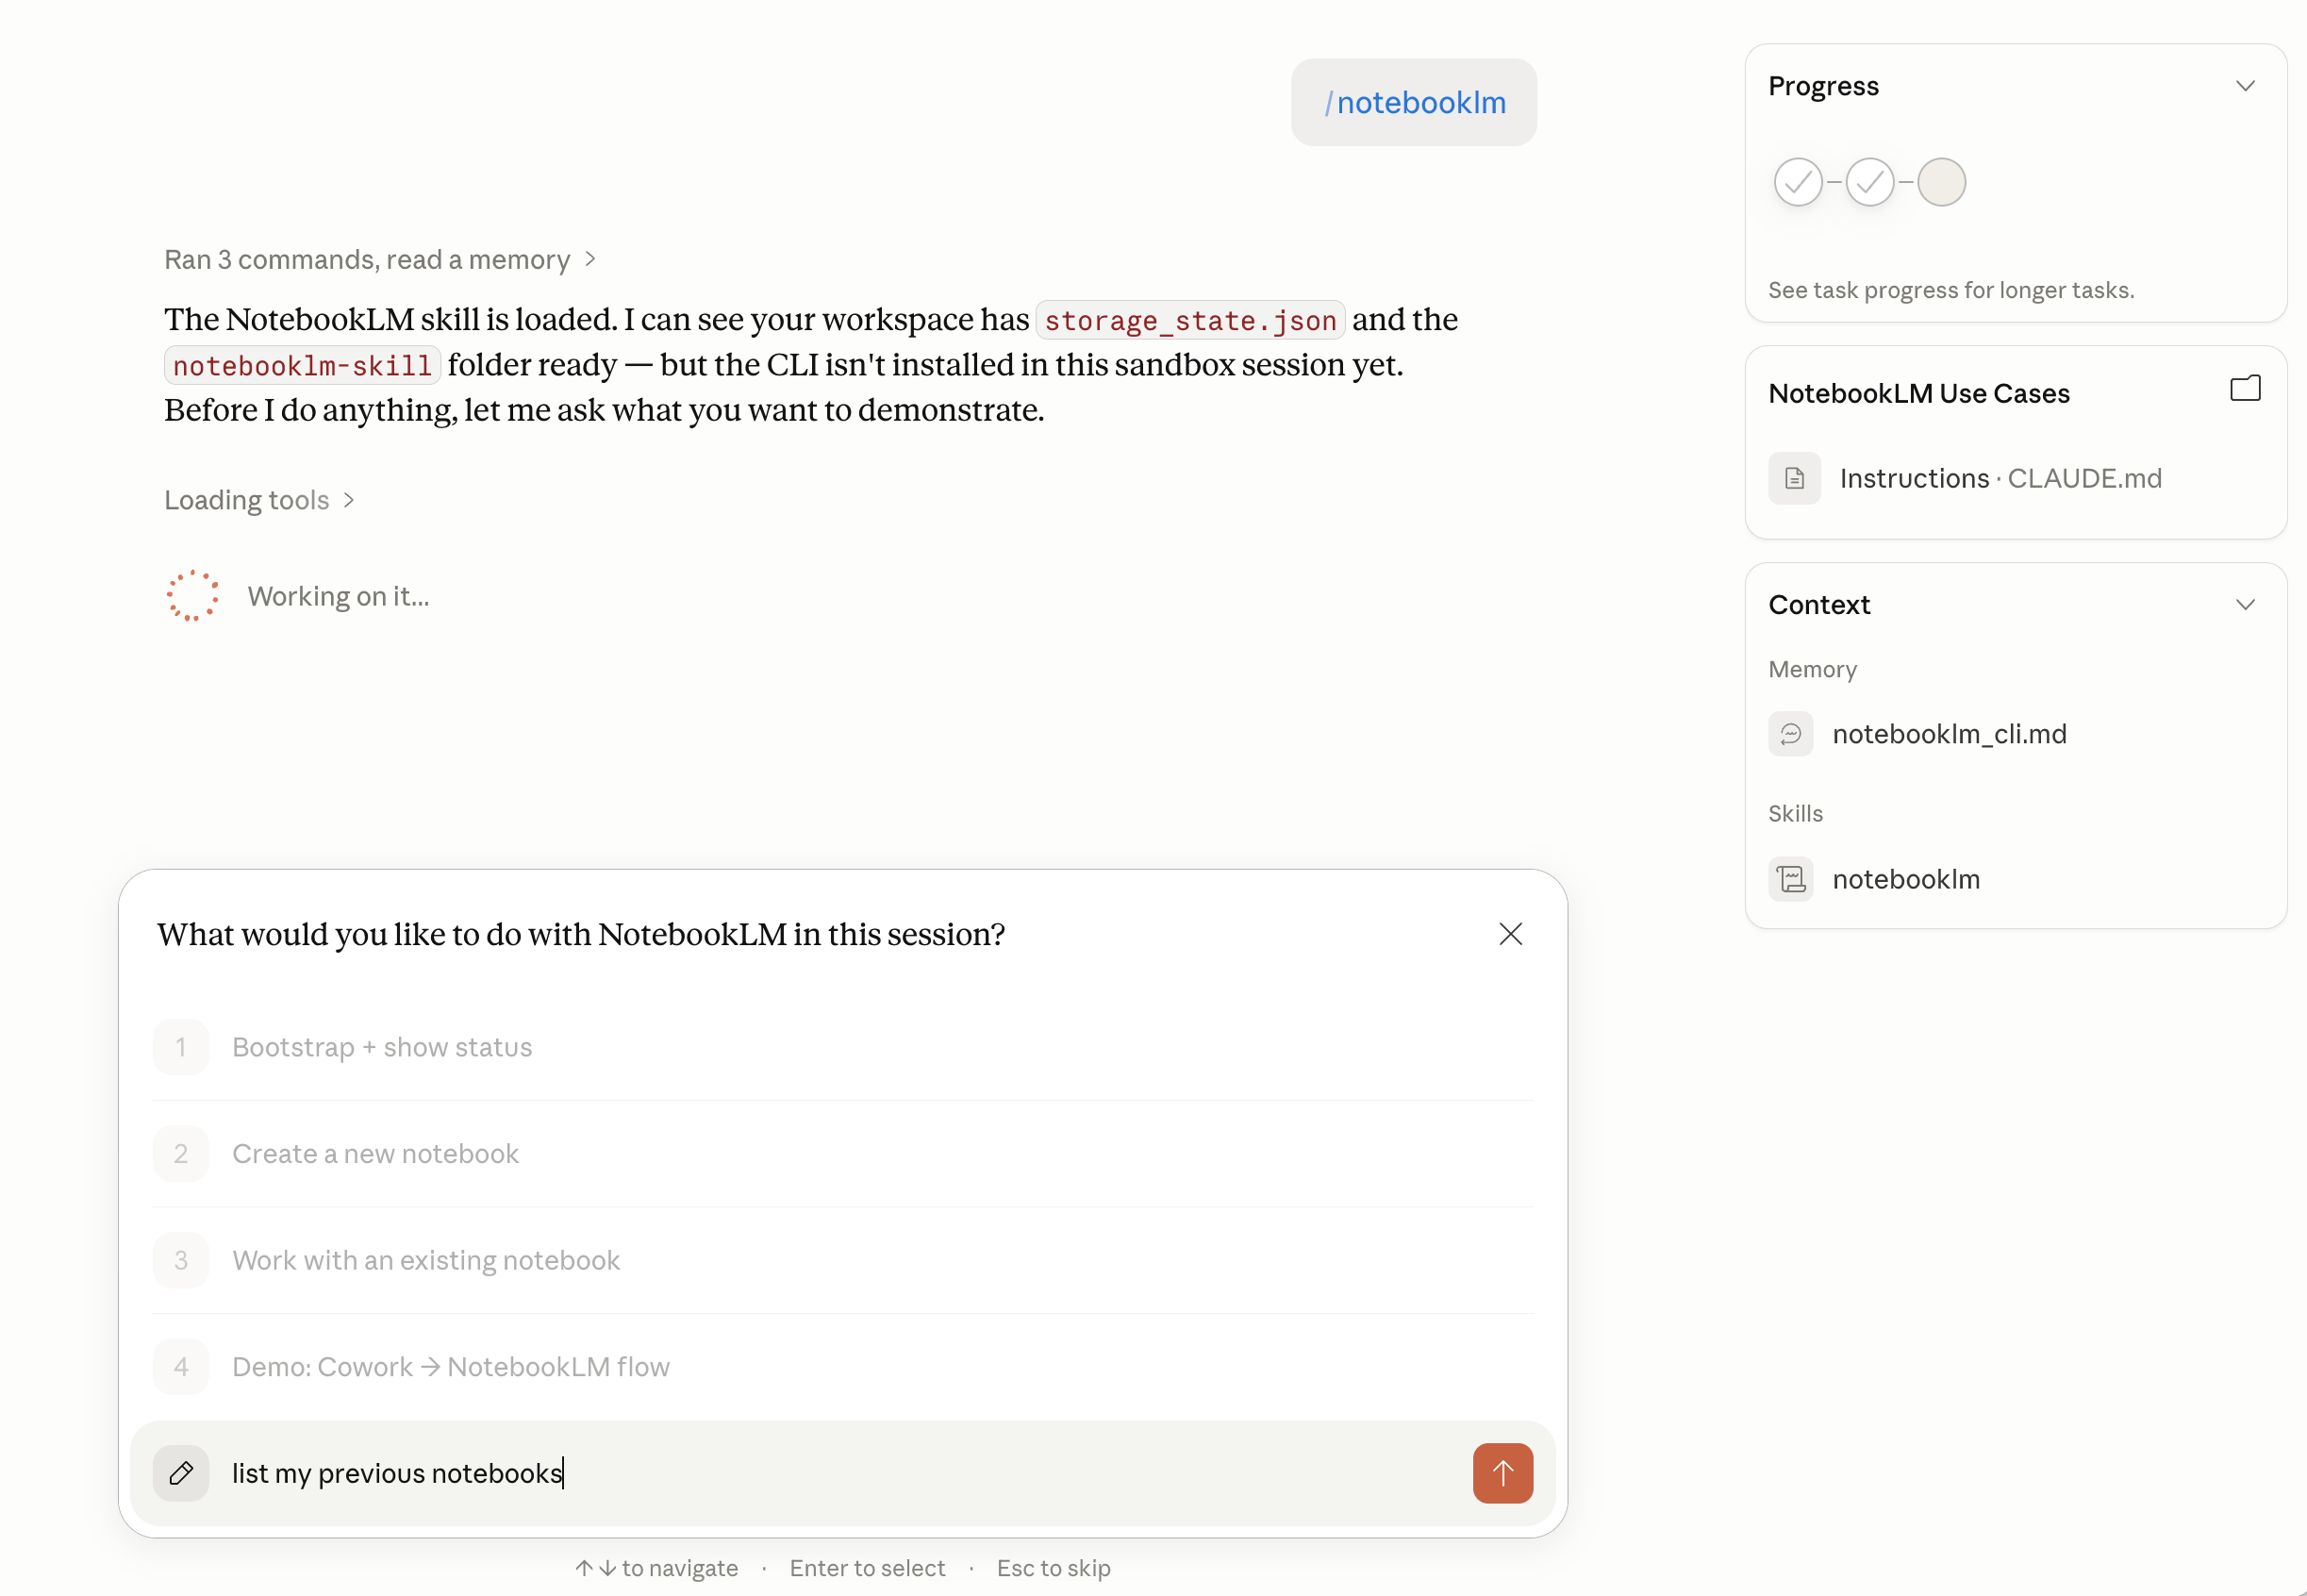Viewport: 2307px width, 1596px height.
Task: Click the /notebooklm command bubble
Action: [x=1413, y=103]
